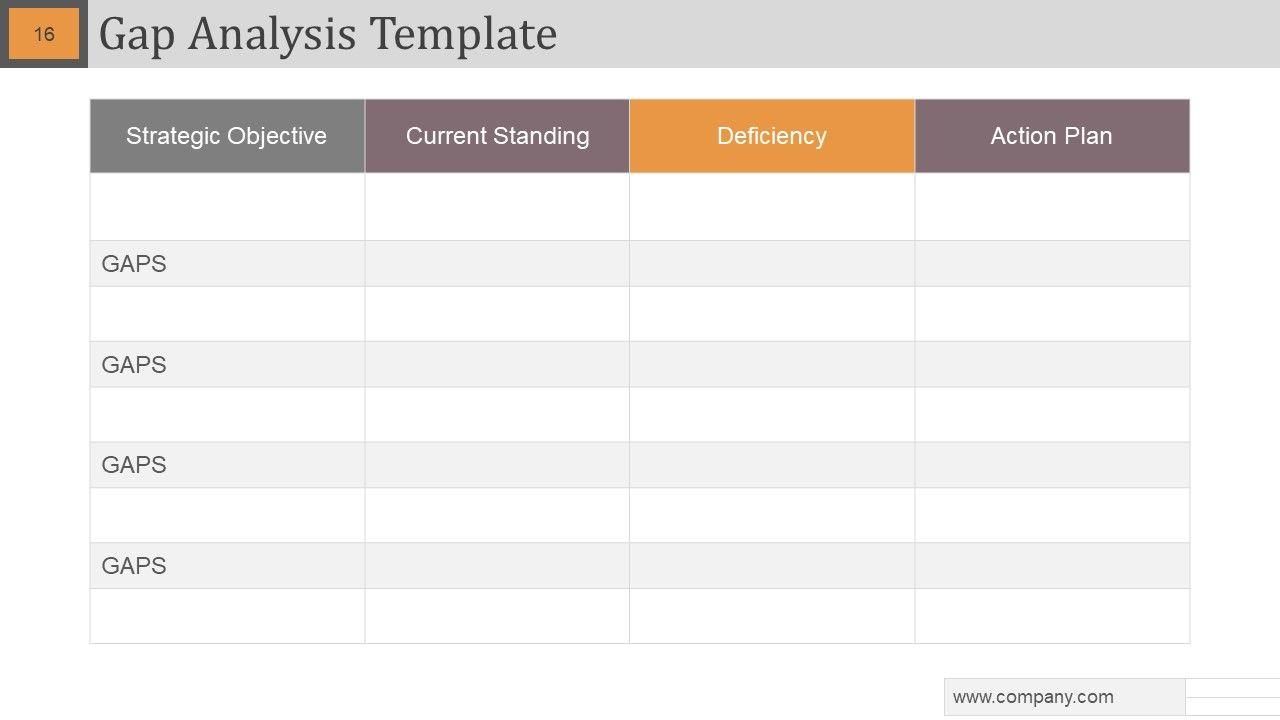1280x720 pixels.
Task: Click bottom-left empty cell of the table
Action: tap(227, 616)
